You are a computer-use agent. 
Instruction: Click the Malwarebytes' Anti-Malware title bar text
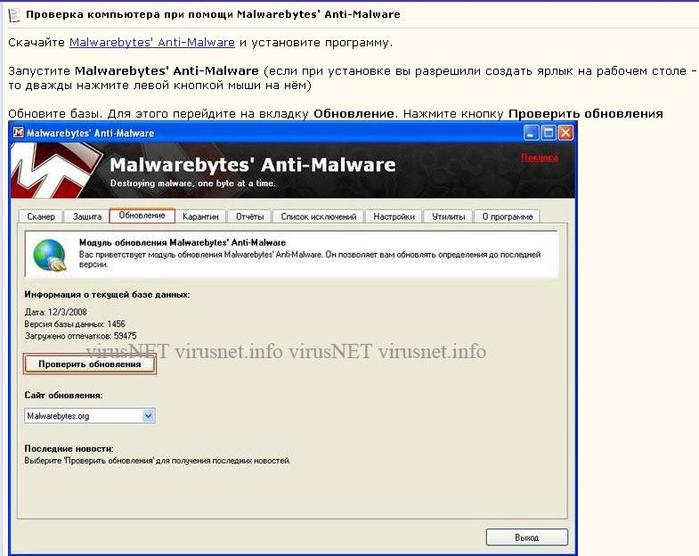click(90, 133)
